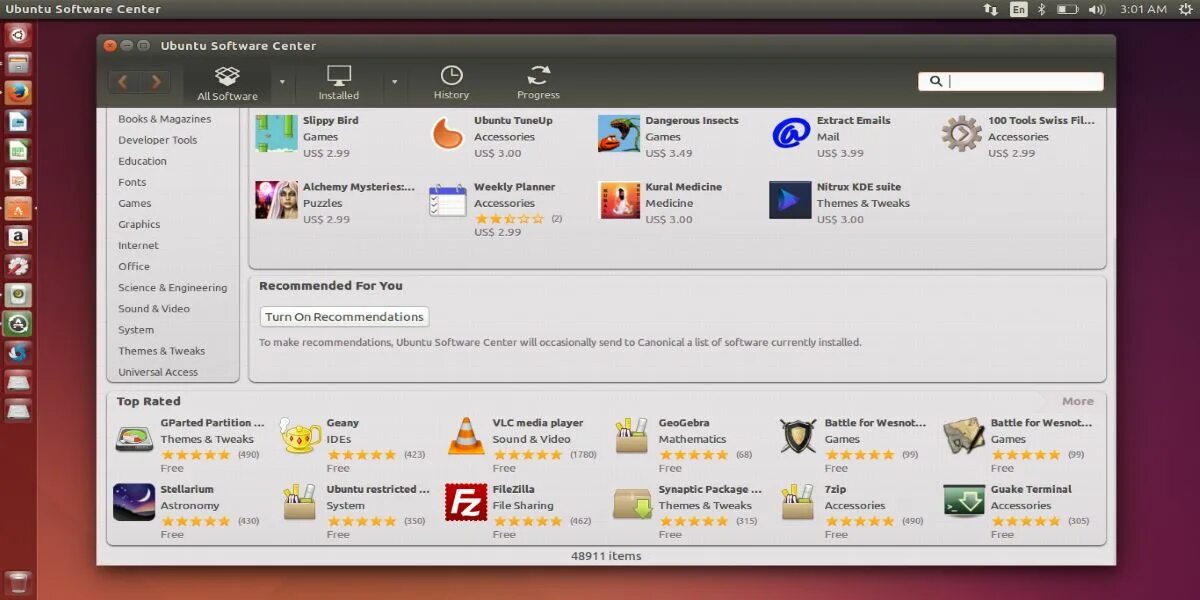The height and width of the screenshot is (600, 1200).
Task: Open the En keyboard layout indicator
Action: (x=1018, y=9)
